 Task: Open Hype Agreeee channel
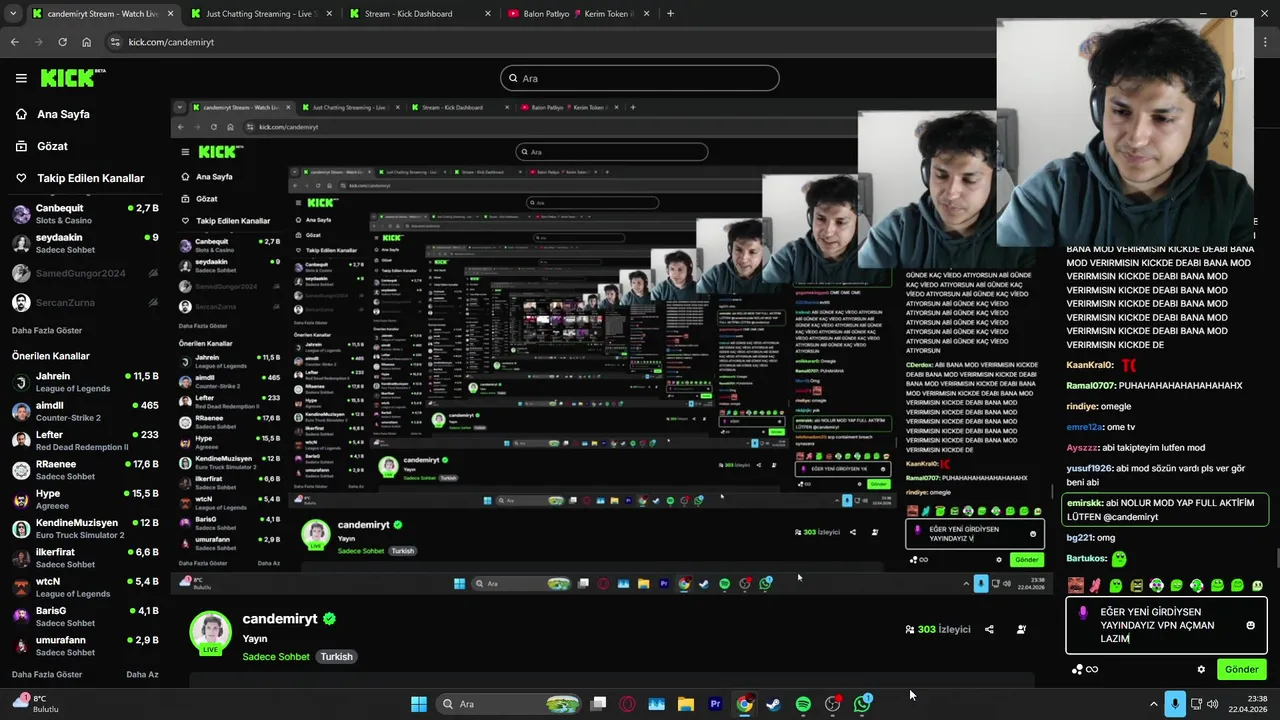pos(85,499)
